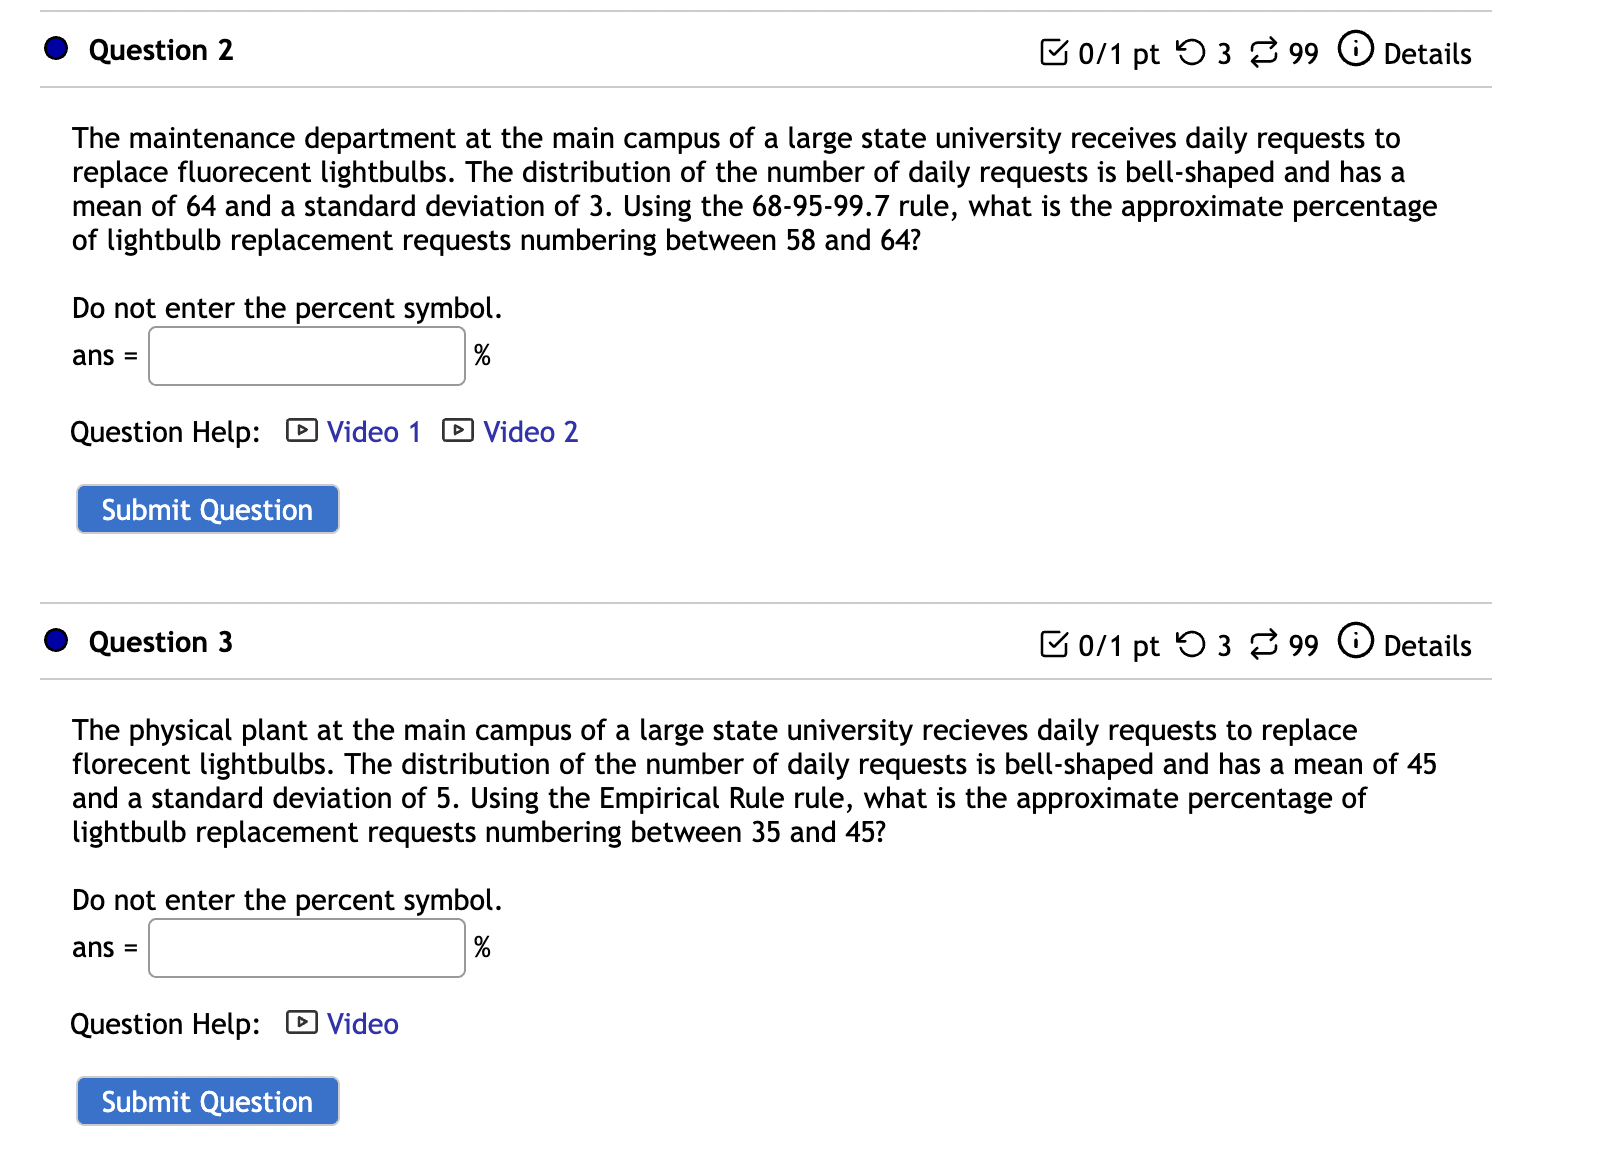This screenshot has width=1598, height=1154.
Task: Click the reroll icon showing 99 in Question 2
Action: pos(1264,52)
